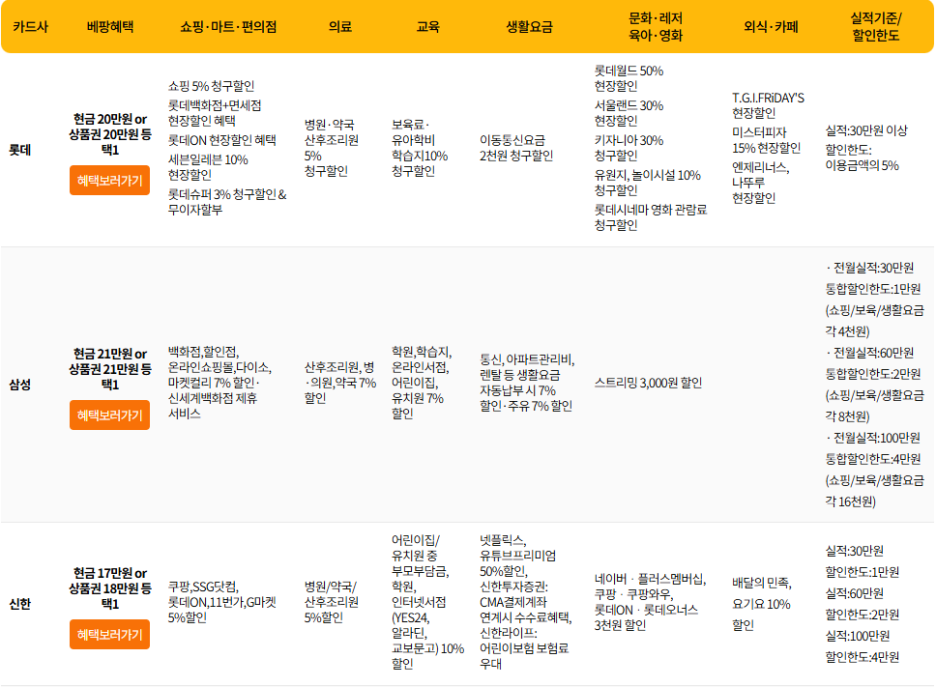The image size is (936, 687).
Task: Click 실적:30만원 할인한도:1만원 in 신한 row
Action: click(x=862, y=562)
